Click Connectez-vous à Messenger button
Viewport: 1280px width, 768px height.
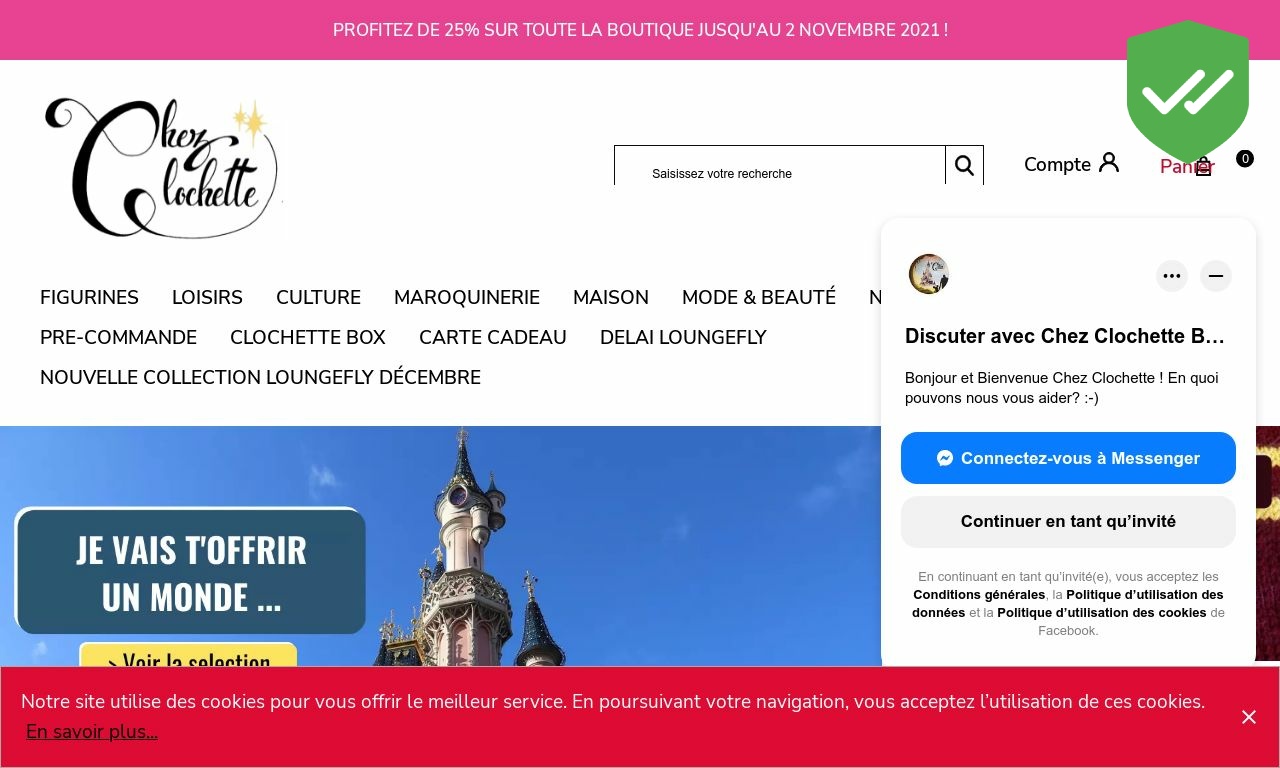click(x=1068, y=458)
